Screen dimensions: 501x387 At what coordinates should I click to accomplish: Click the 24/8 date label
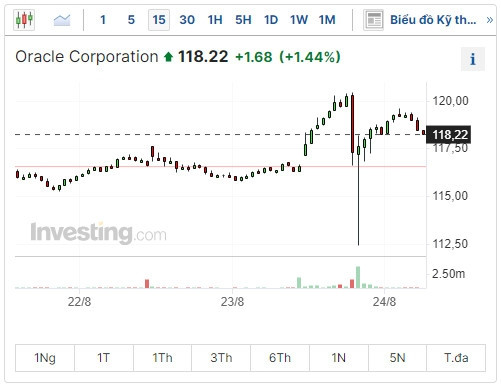pos(384,302)
